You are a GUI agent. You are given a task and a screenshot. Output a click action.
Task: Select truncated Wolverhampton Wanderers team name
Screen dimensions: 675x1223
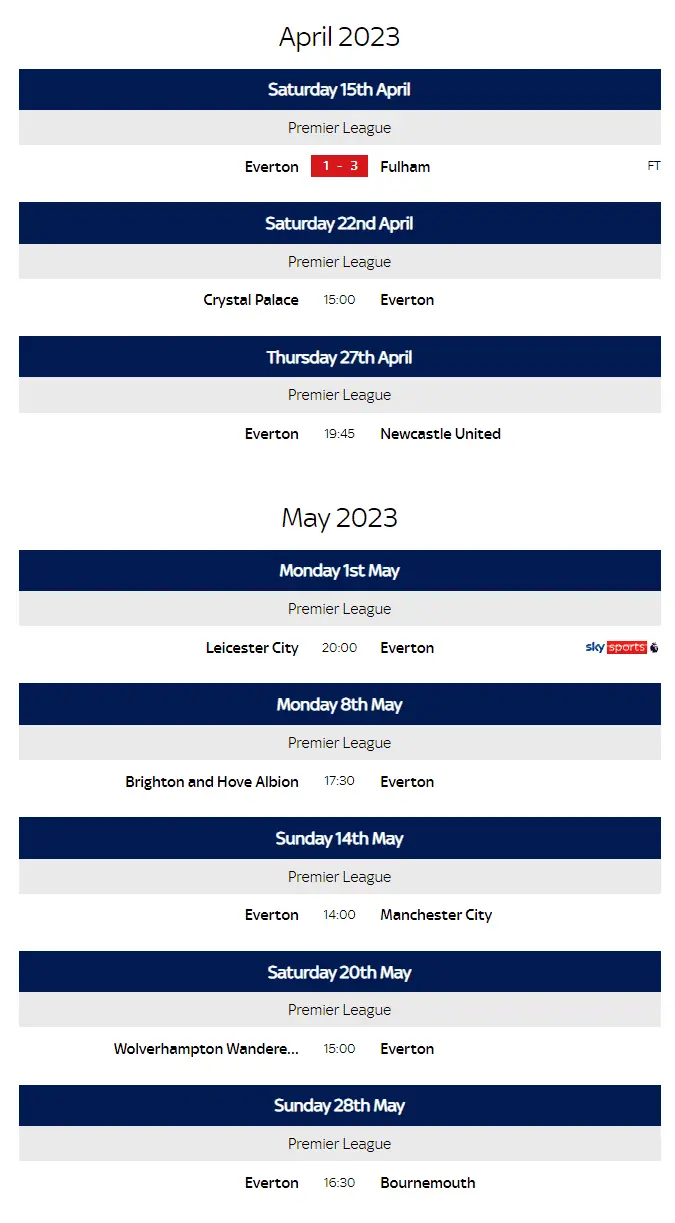click(206, 1049)
